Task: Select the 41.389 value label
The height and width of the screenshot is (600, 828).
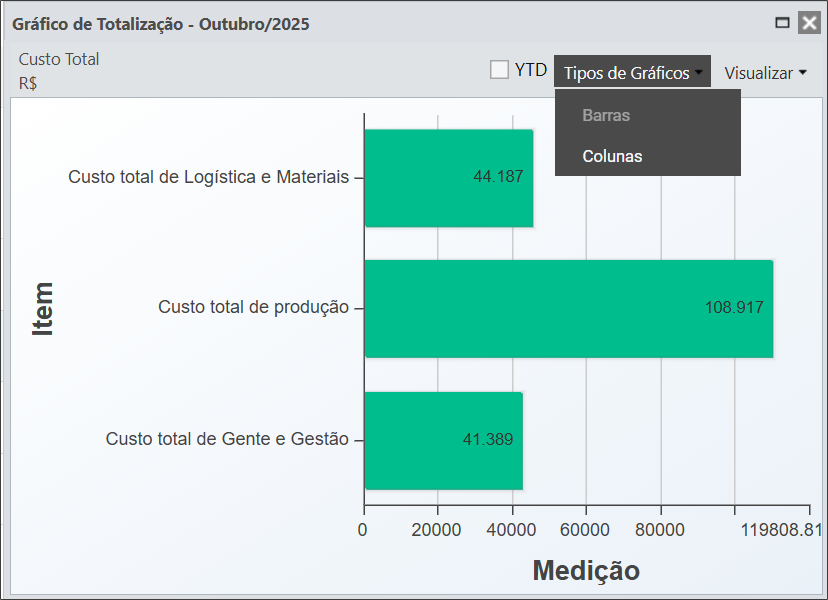Action: tap(488, 440)
